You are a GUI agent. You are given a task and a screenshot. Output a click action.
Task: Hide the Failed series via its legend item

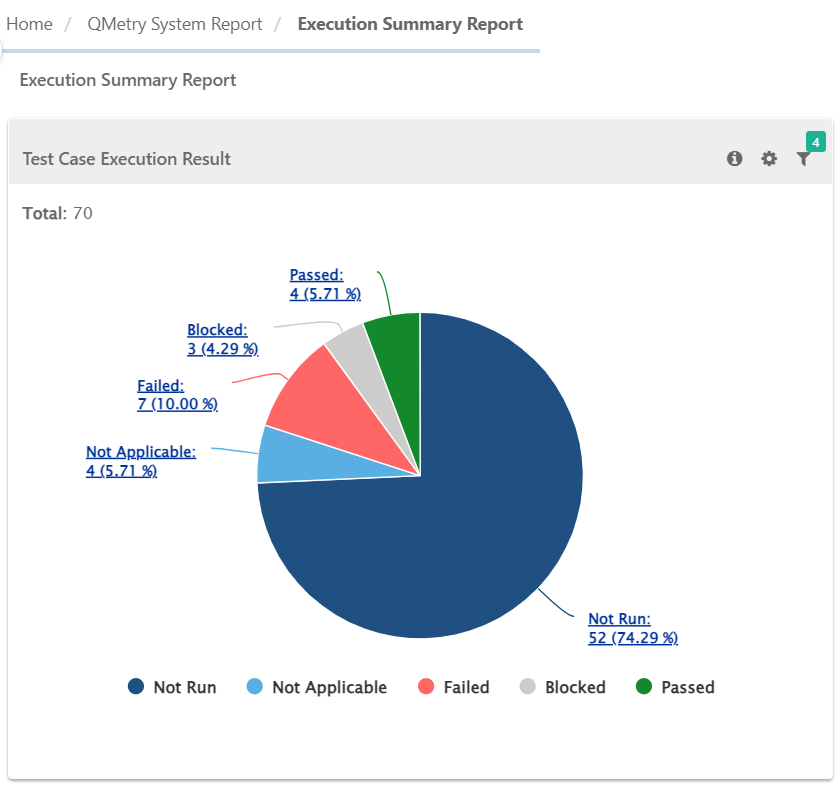click(453, 687)
